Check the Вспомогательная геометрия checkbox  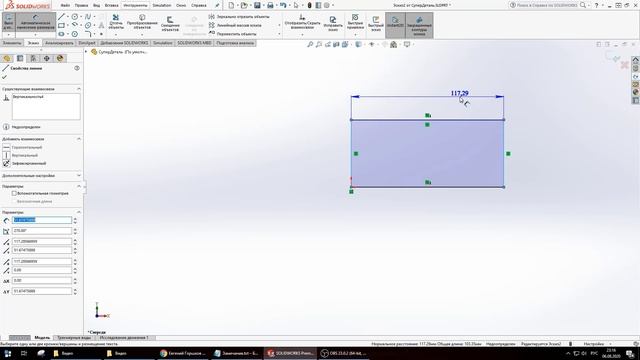pos(14,193)
